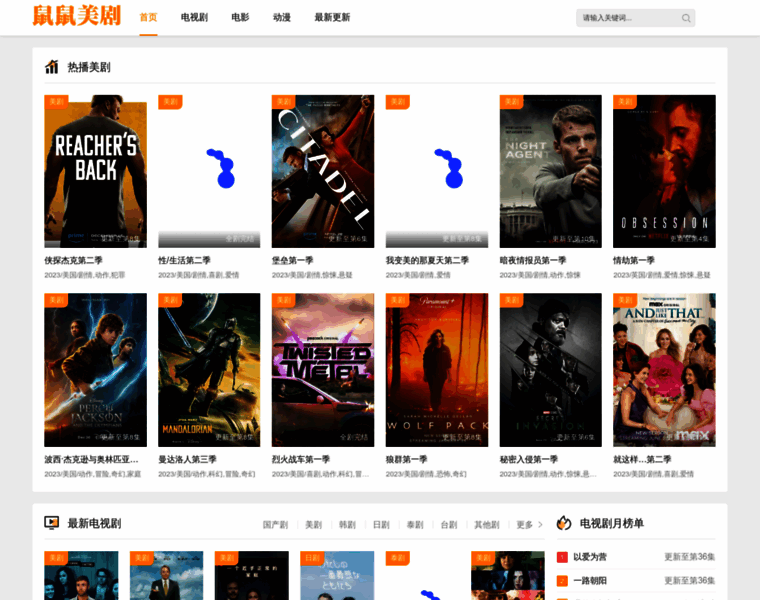760x600 pixels.
Task: Click the 美剧 badge on the Mandalorian poster
Action: pos(170,300)
